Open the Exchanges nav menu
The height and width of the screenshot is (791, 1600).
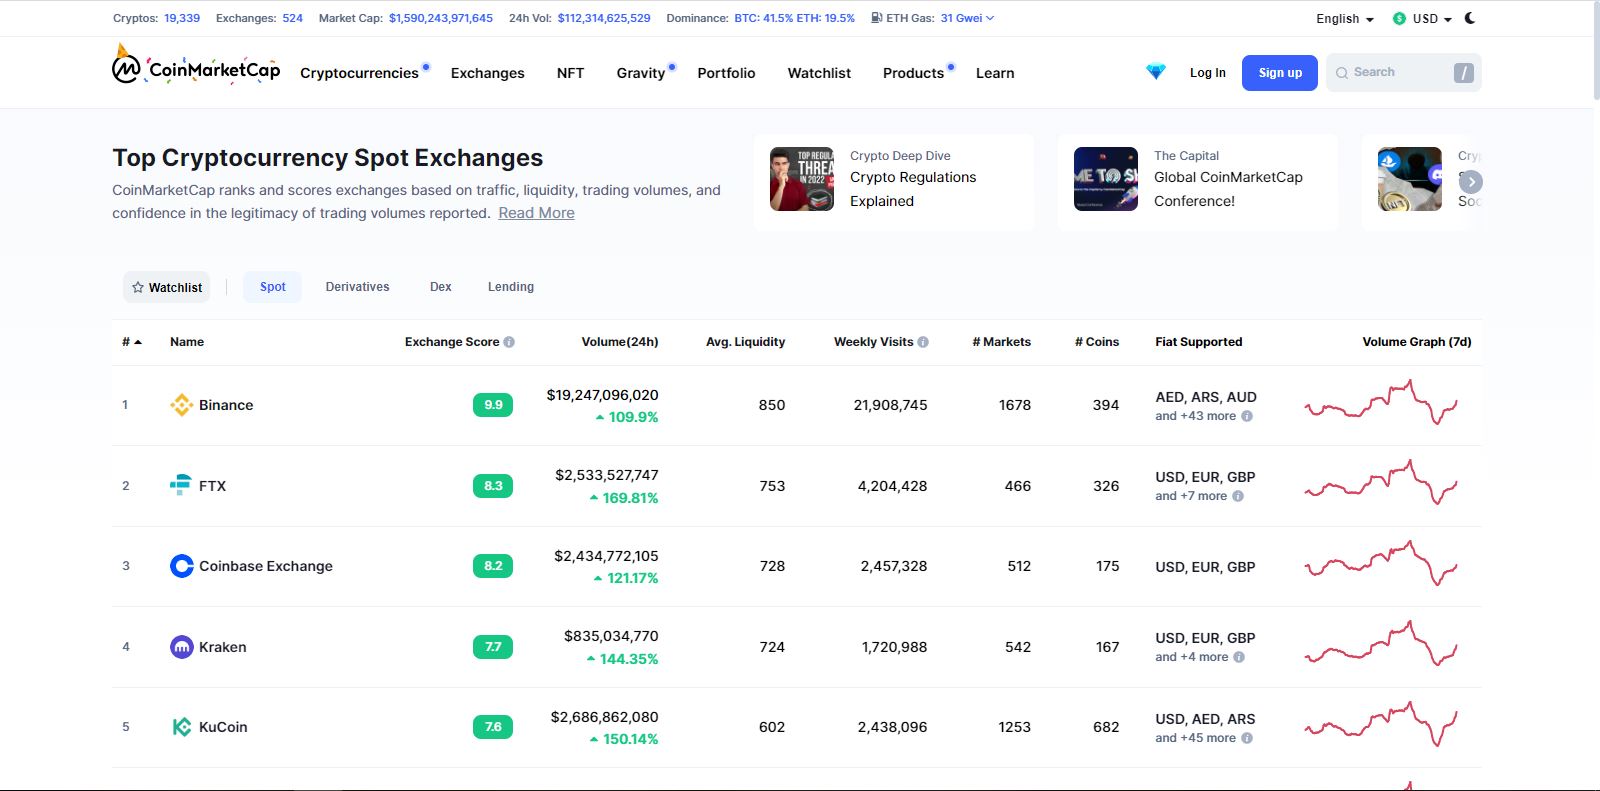tap(488, 73)
